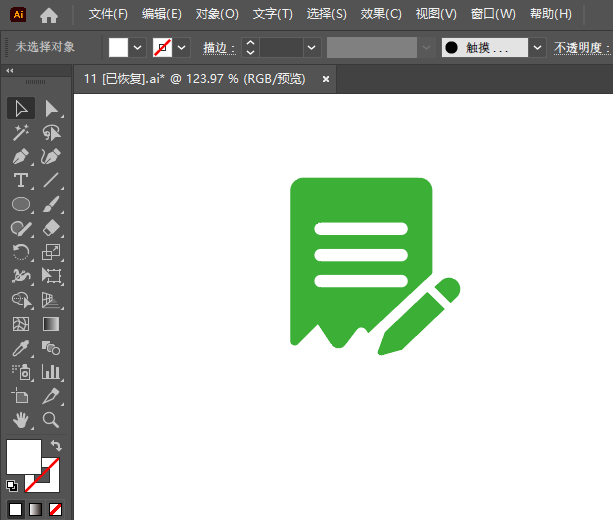Image resolution: width=613 pixels, height=520 pixels.
Task: Open the stroke color dropdown
Action: pos(181,48)
